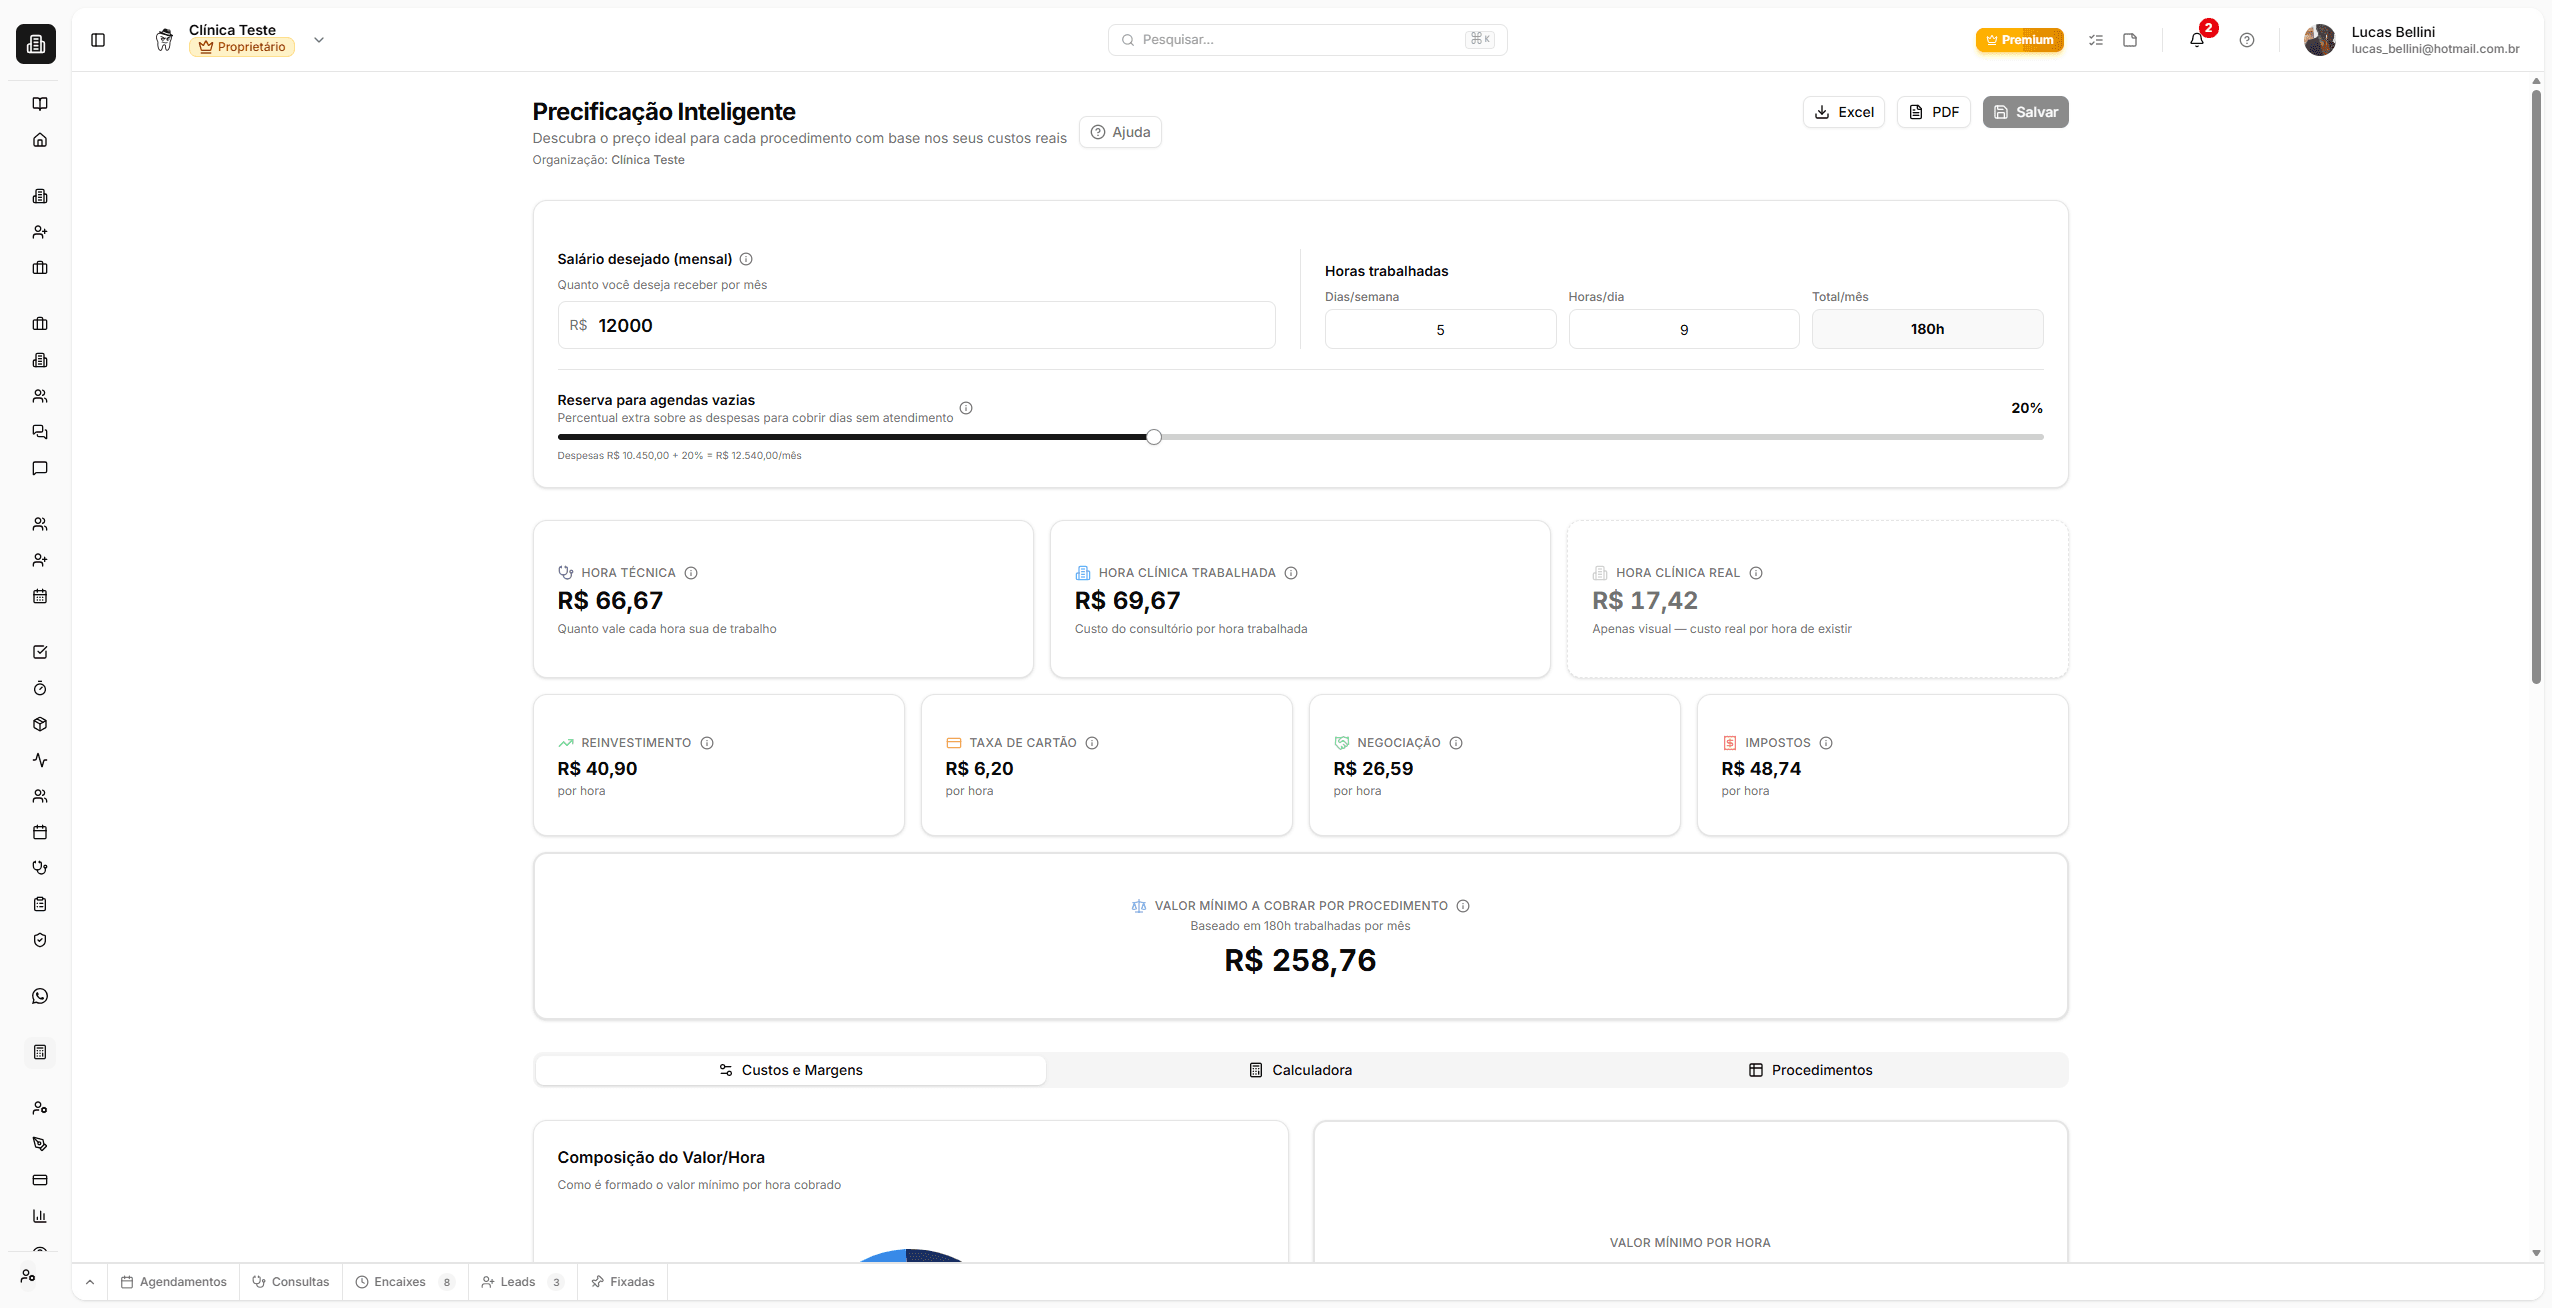Click the help question mark in the top bar
2552x1308 pixels.
click(2246, 40)
